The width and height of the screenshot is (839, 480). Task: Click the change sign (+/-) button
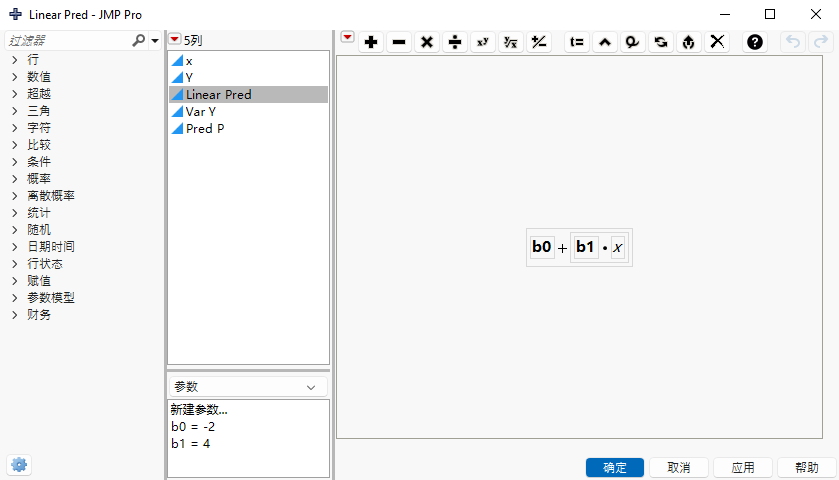point(539,42)
